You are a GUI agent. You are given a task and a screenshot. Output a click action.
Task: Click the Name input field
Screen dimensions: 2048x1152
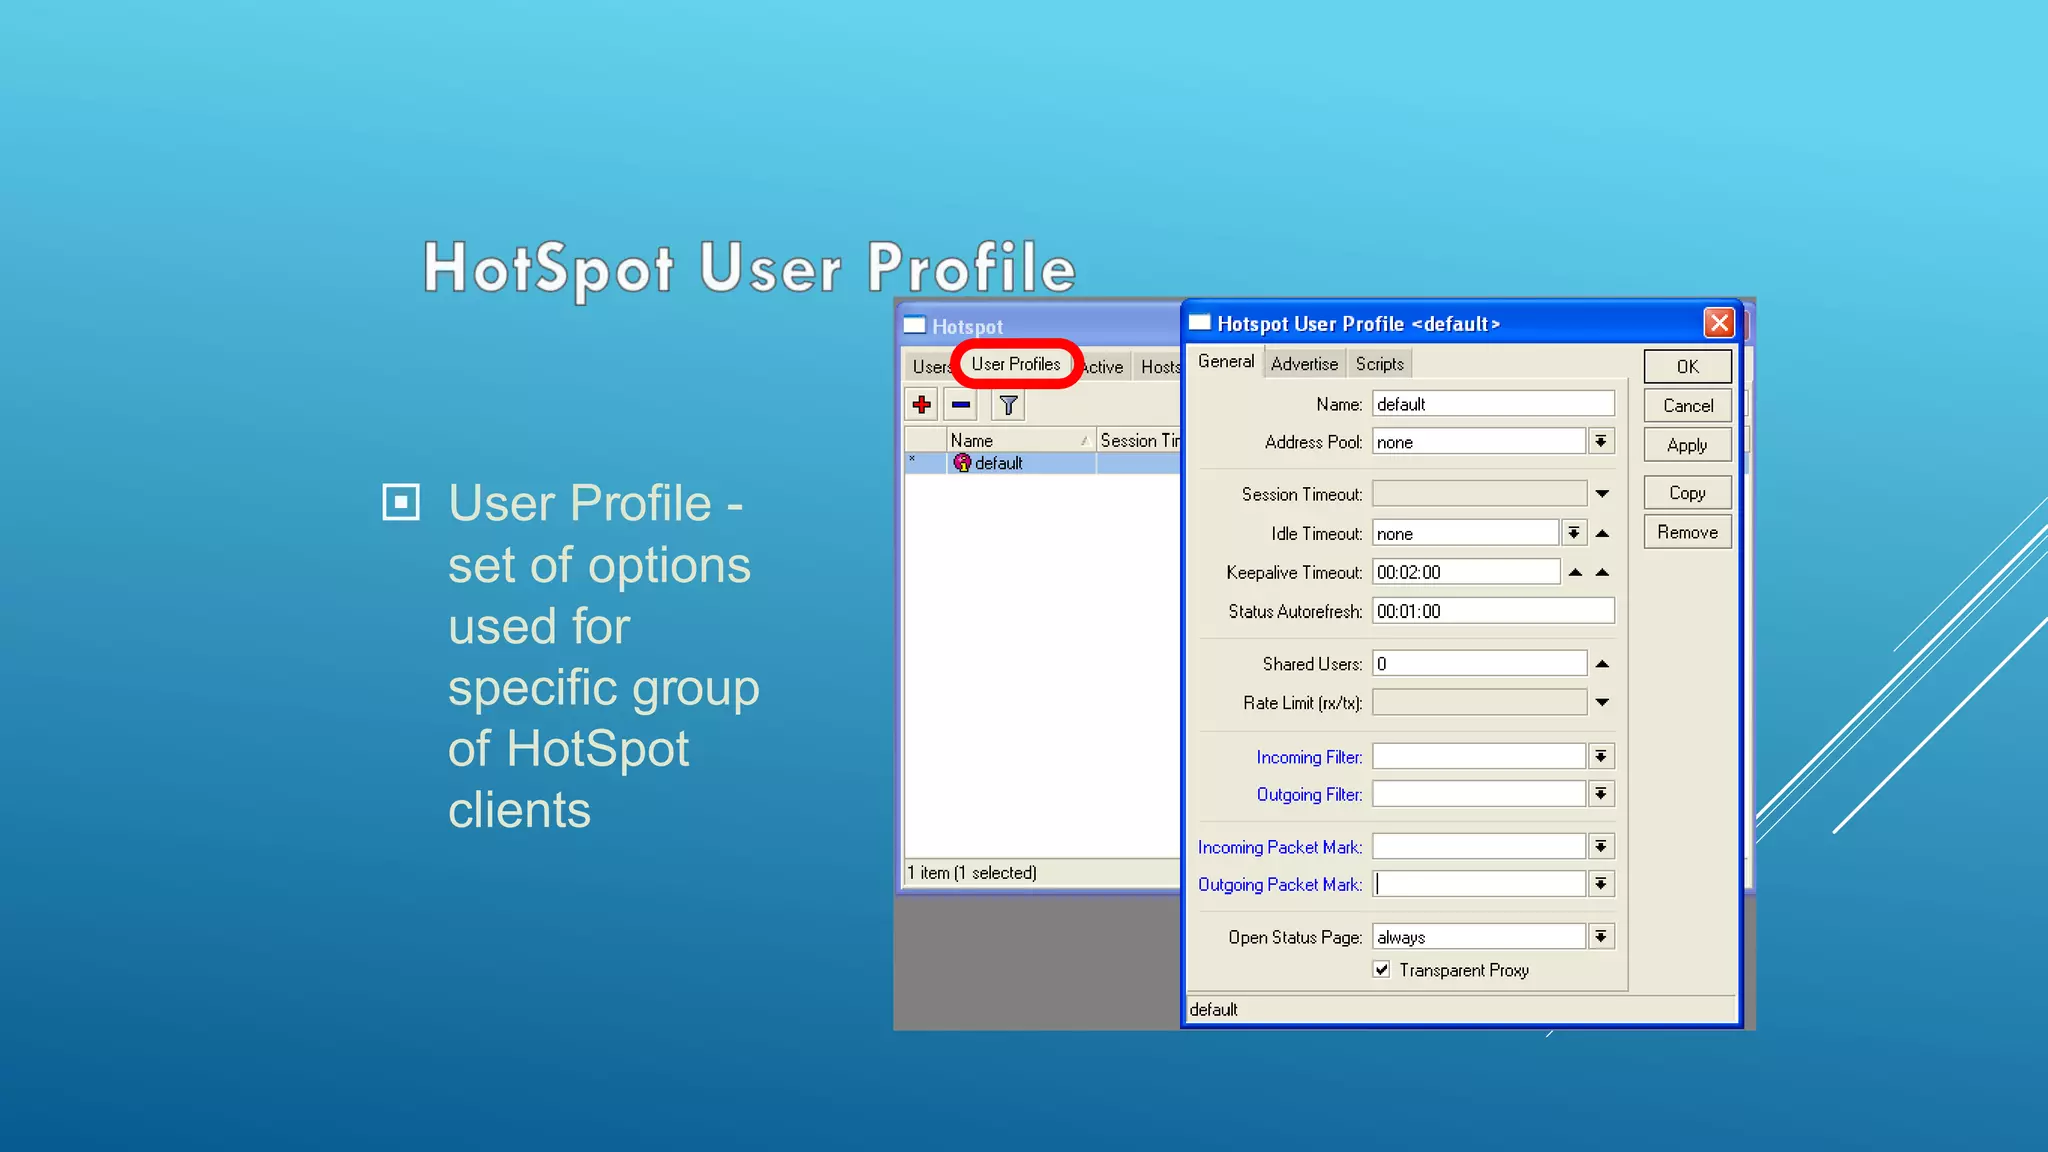coord(1493,404)
